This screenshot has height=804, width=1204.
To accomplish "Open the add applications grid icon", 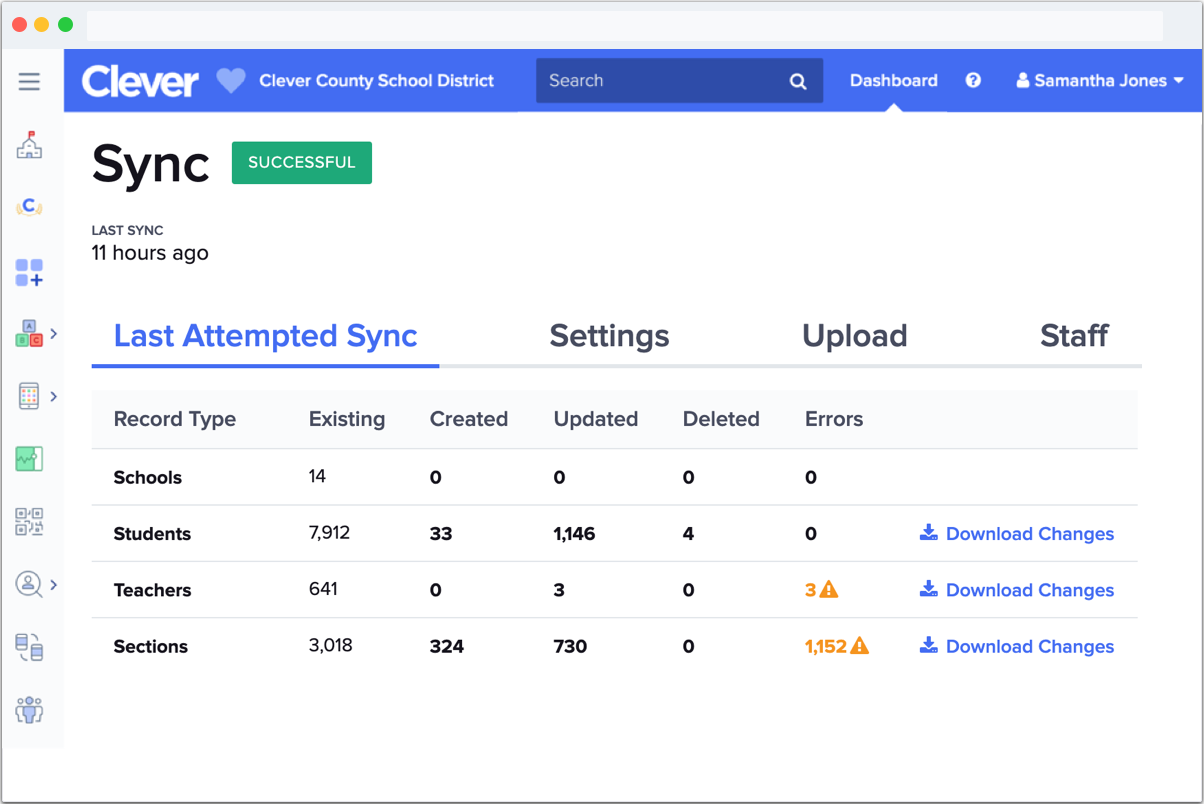I will point(29,272).
